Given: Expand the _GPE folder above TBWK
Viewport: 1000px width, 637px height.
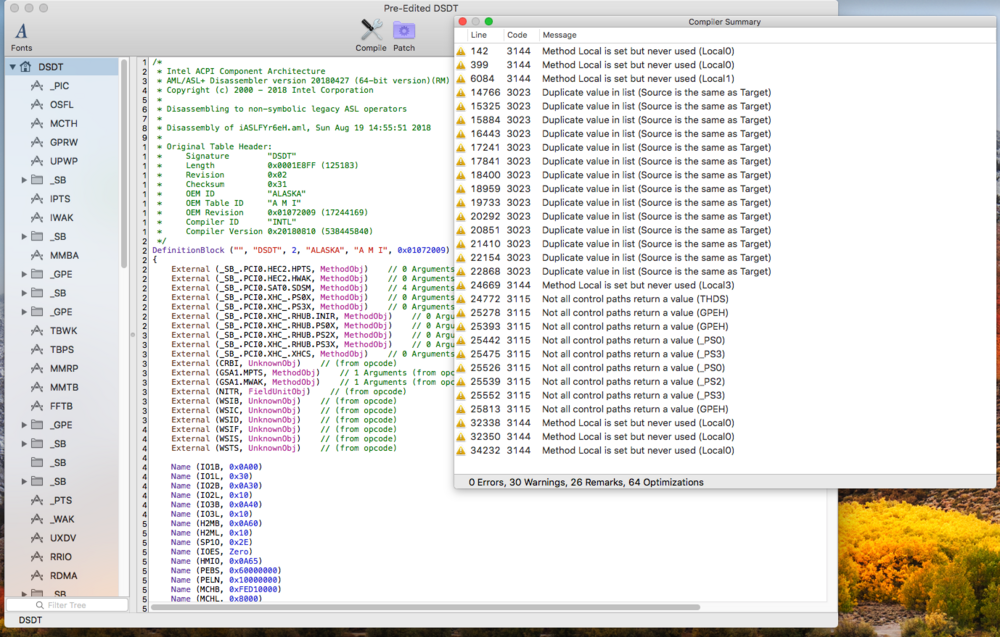Looking at the screenshot, I should pos(24,312).
